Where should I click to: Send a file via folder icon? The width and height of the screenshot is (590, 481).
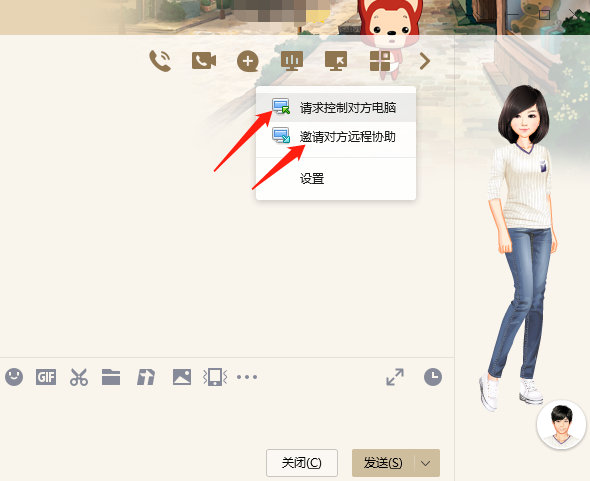[111, 377]
